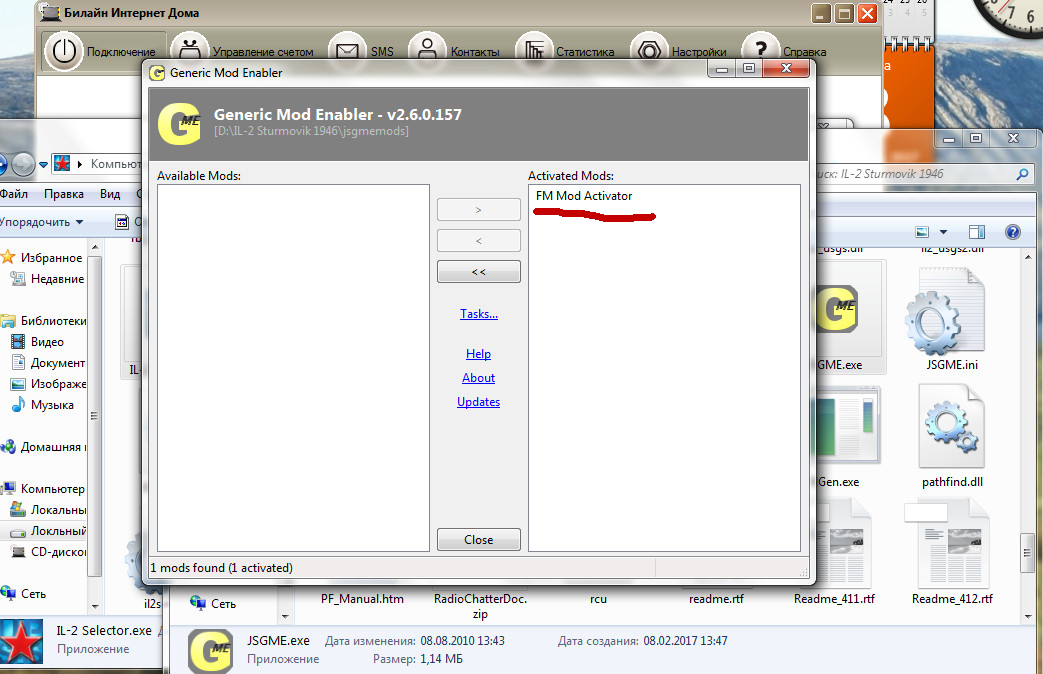This screenshot has width=1043, height=674.
Task: Select the Gen.exe file thumbnail
Action: click(x=849, y=424)
